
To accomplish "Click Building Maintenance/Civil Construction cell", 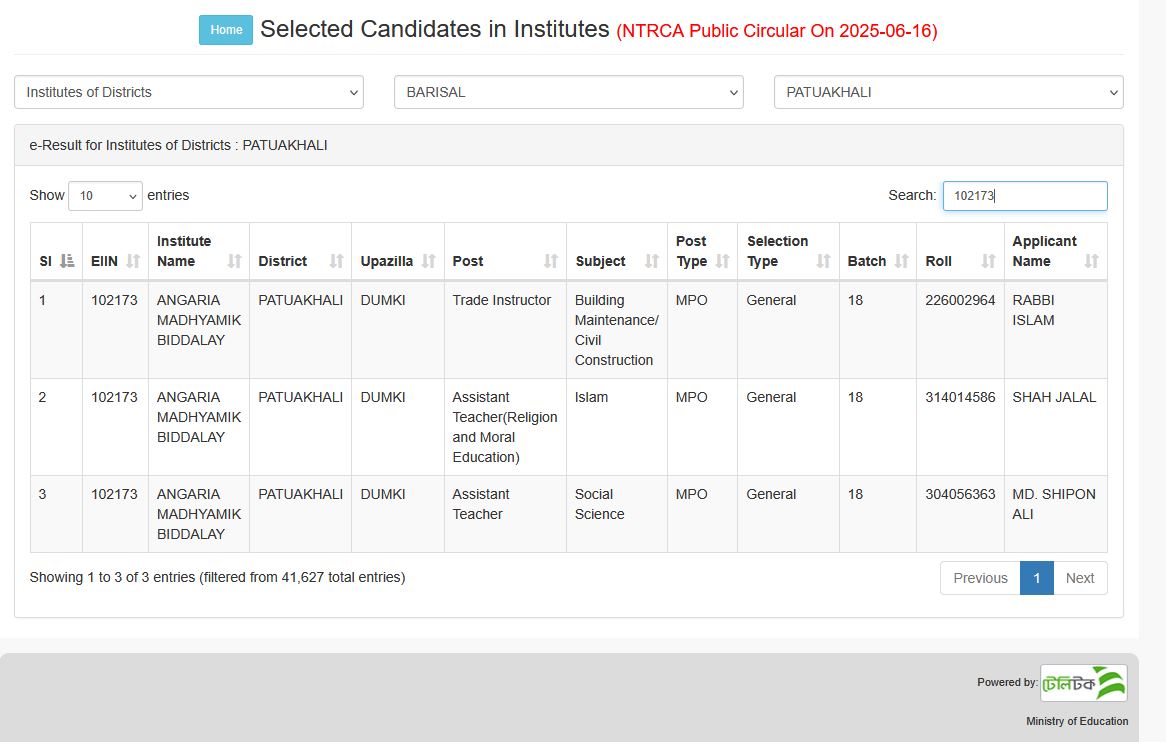I will (616, 330).
